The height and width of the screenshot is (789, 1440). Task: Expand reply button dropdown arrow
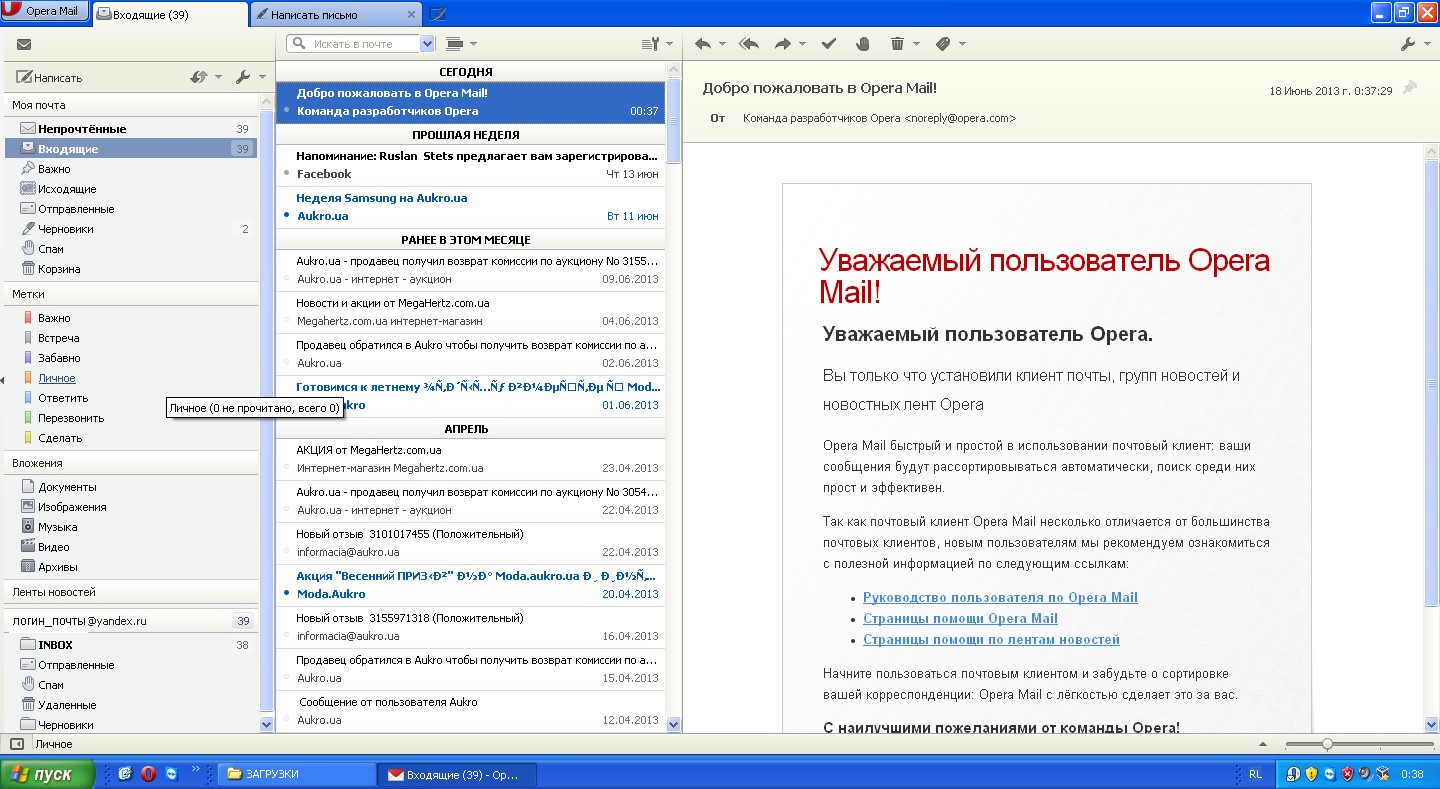722,44
